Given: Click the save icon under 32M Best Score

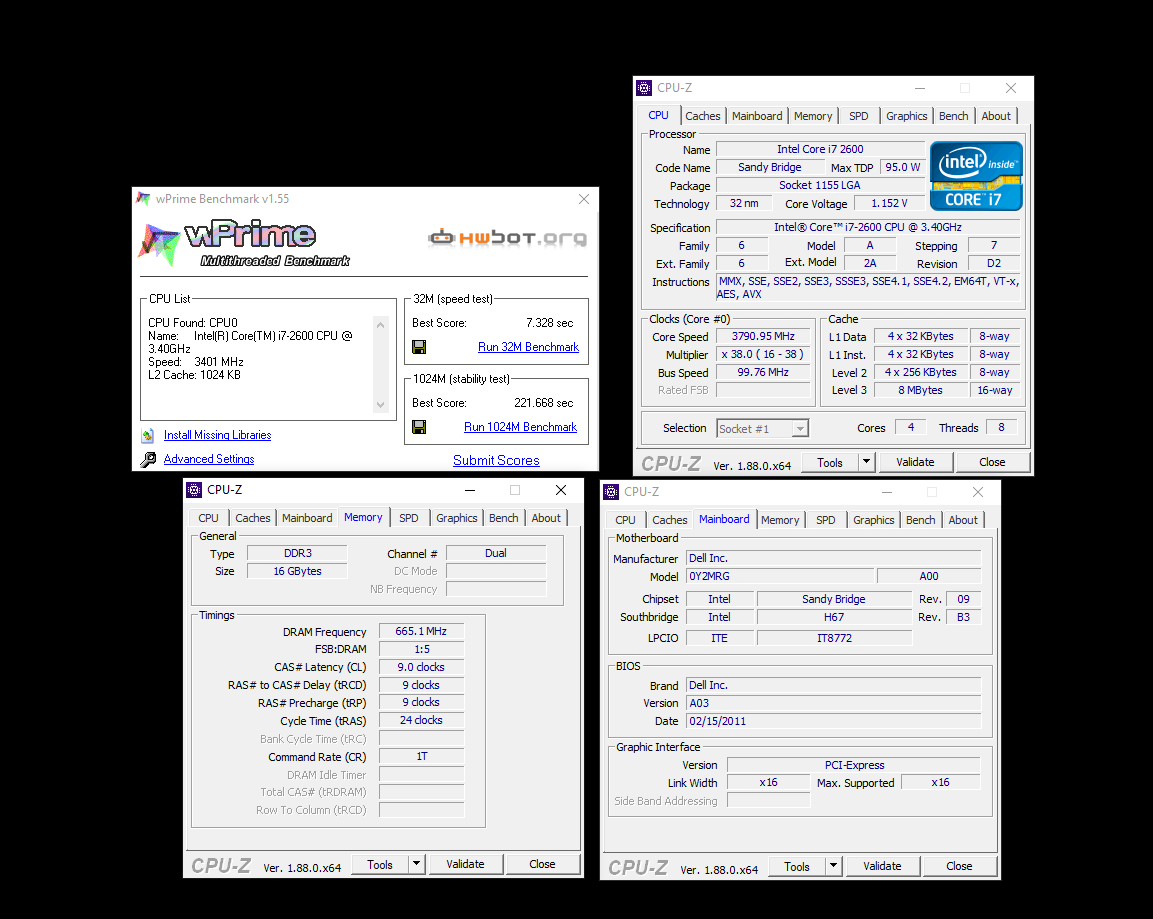Looking at the screenshot, I should pos(419,347).
